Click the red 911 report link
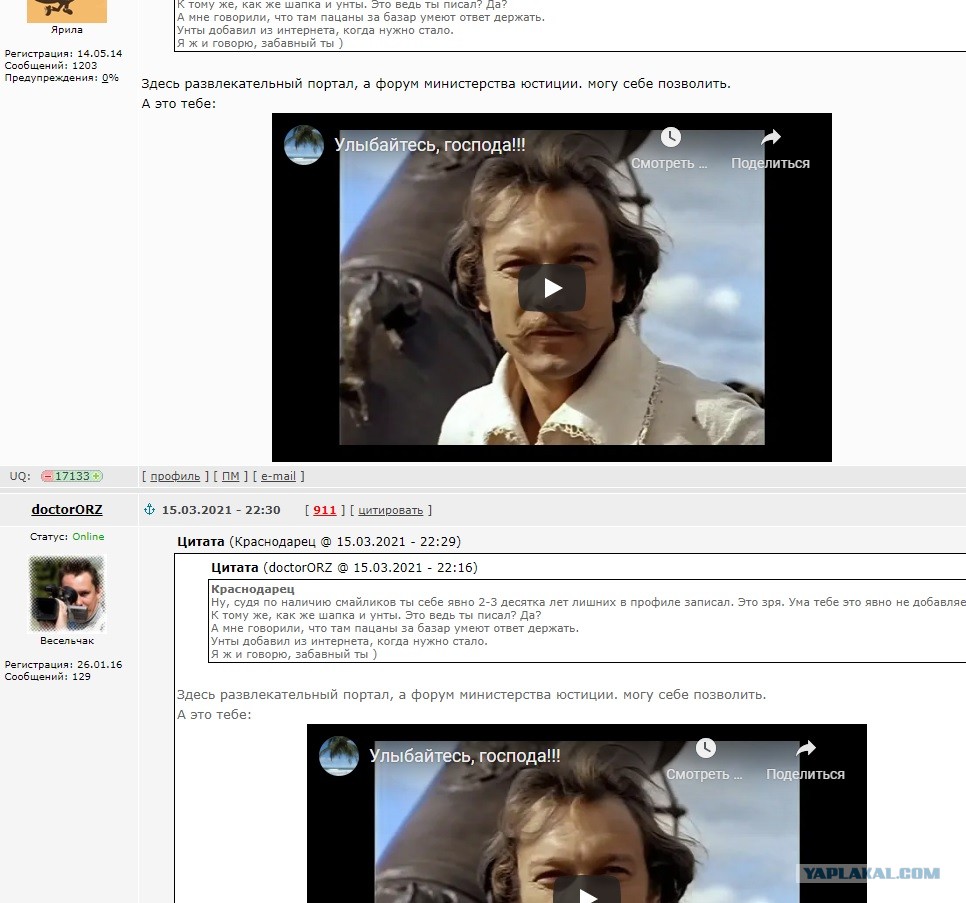 coord(325,510)
